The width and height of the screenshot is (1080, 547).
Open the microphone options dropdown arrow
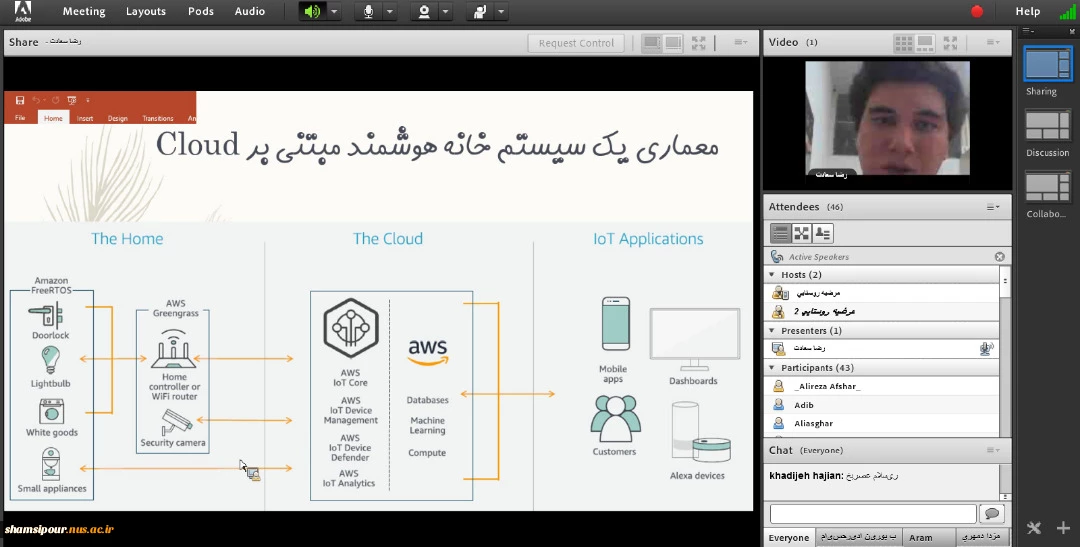[x=390, y=12]
